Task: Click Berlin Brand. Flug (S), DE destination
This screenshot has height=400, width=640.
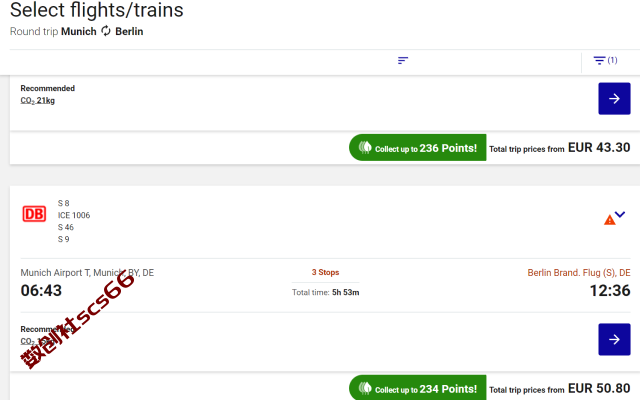Action: 579,273
